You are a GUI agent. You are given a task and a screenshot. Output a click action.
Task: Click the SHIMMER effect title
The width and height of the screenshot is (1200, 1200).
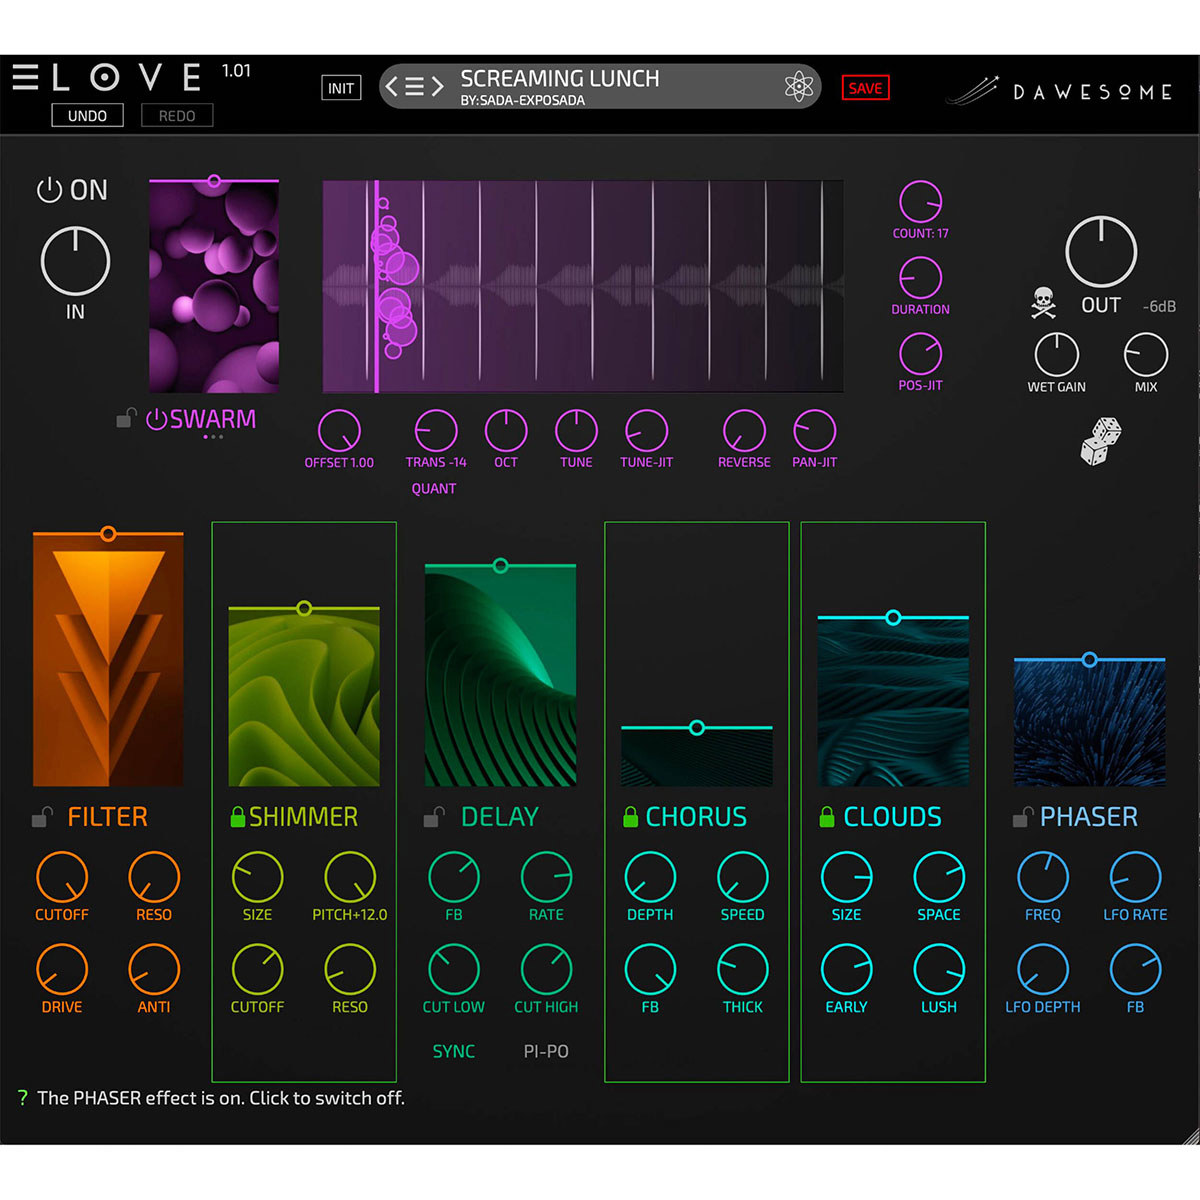pos(303,817)
